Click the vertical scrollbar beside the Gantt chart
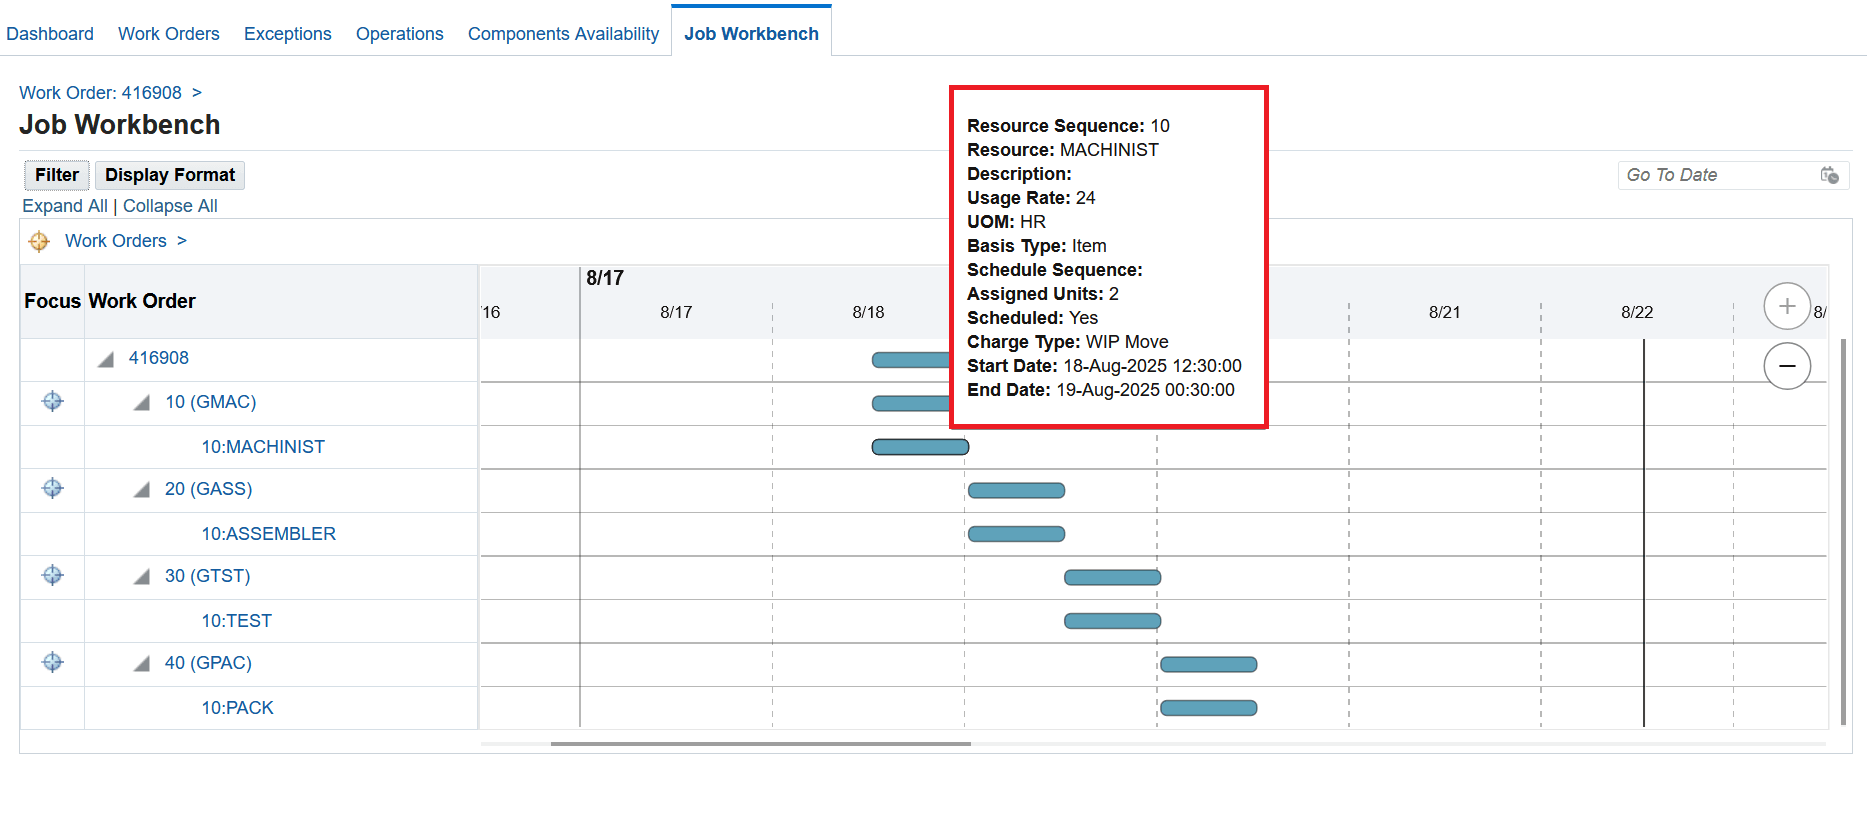 [x=1843, y=530]
